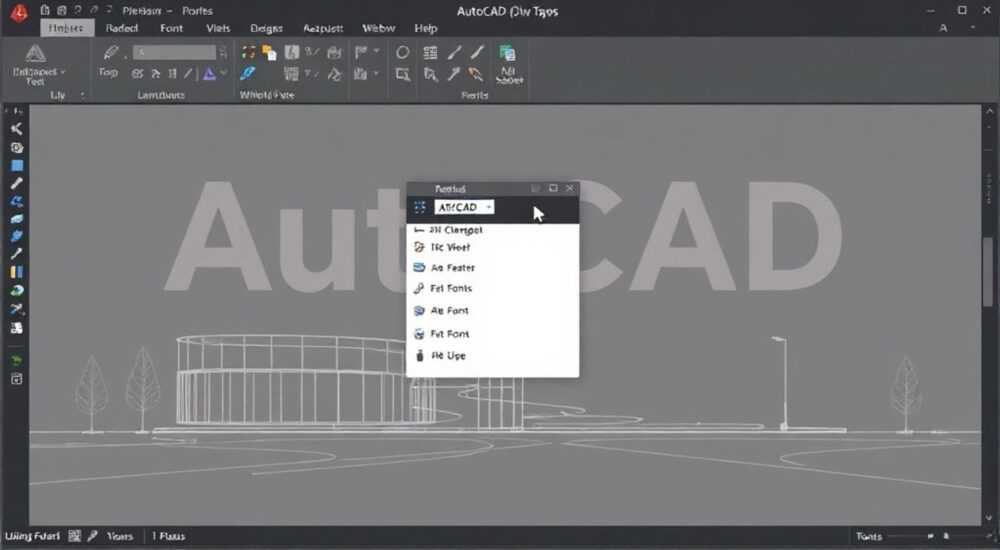Screen dimensions: 1000x550
Task: Click the grid icon beside 'Uliing Fuerl' in status bar
Action: click(x=75, y=536)
